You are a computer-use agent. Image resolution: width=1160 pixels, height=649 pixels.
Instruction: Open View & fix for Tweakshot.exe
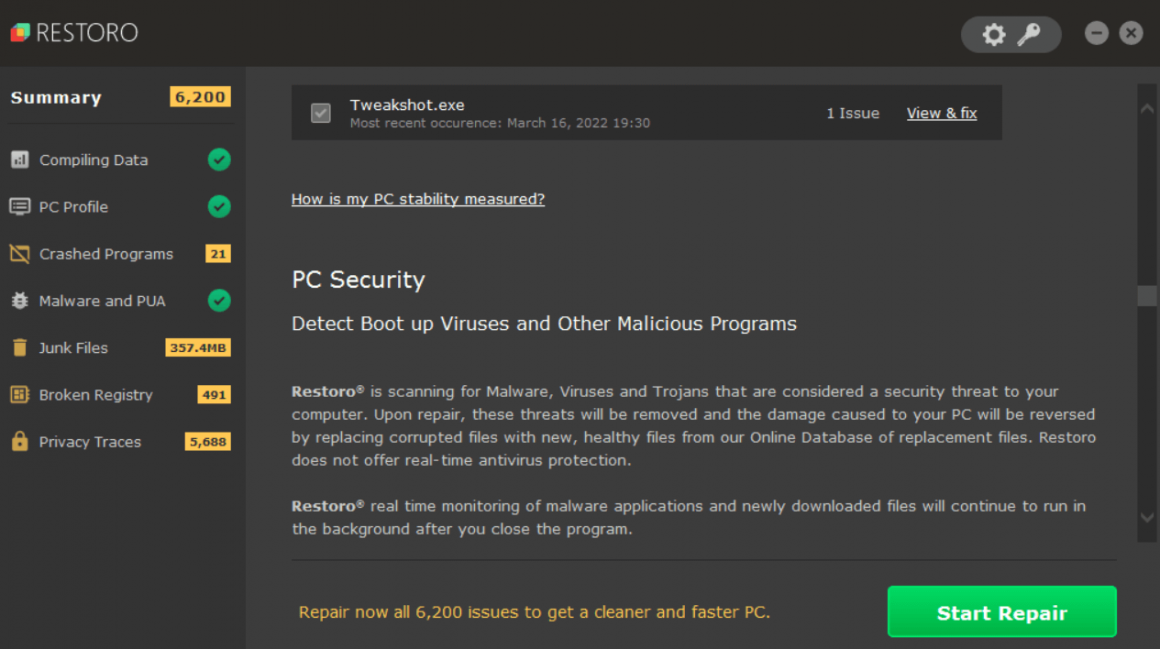pos(941,113)
